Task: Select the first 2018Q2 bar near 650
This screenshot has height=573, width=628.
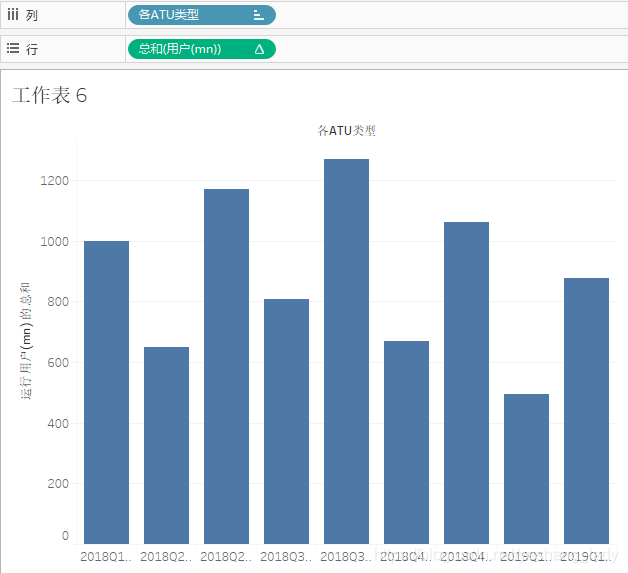Action: pyautogui.click(x=166, y=445)
